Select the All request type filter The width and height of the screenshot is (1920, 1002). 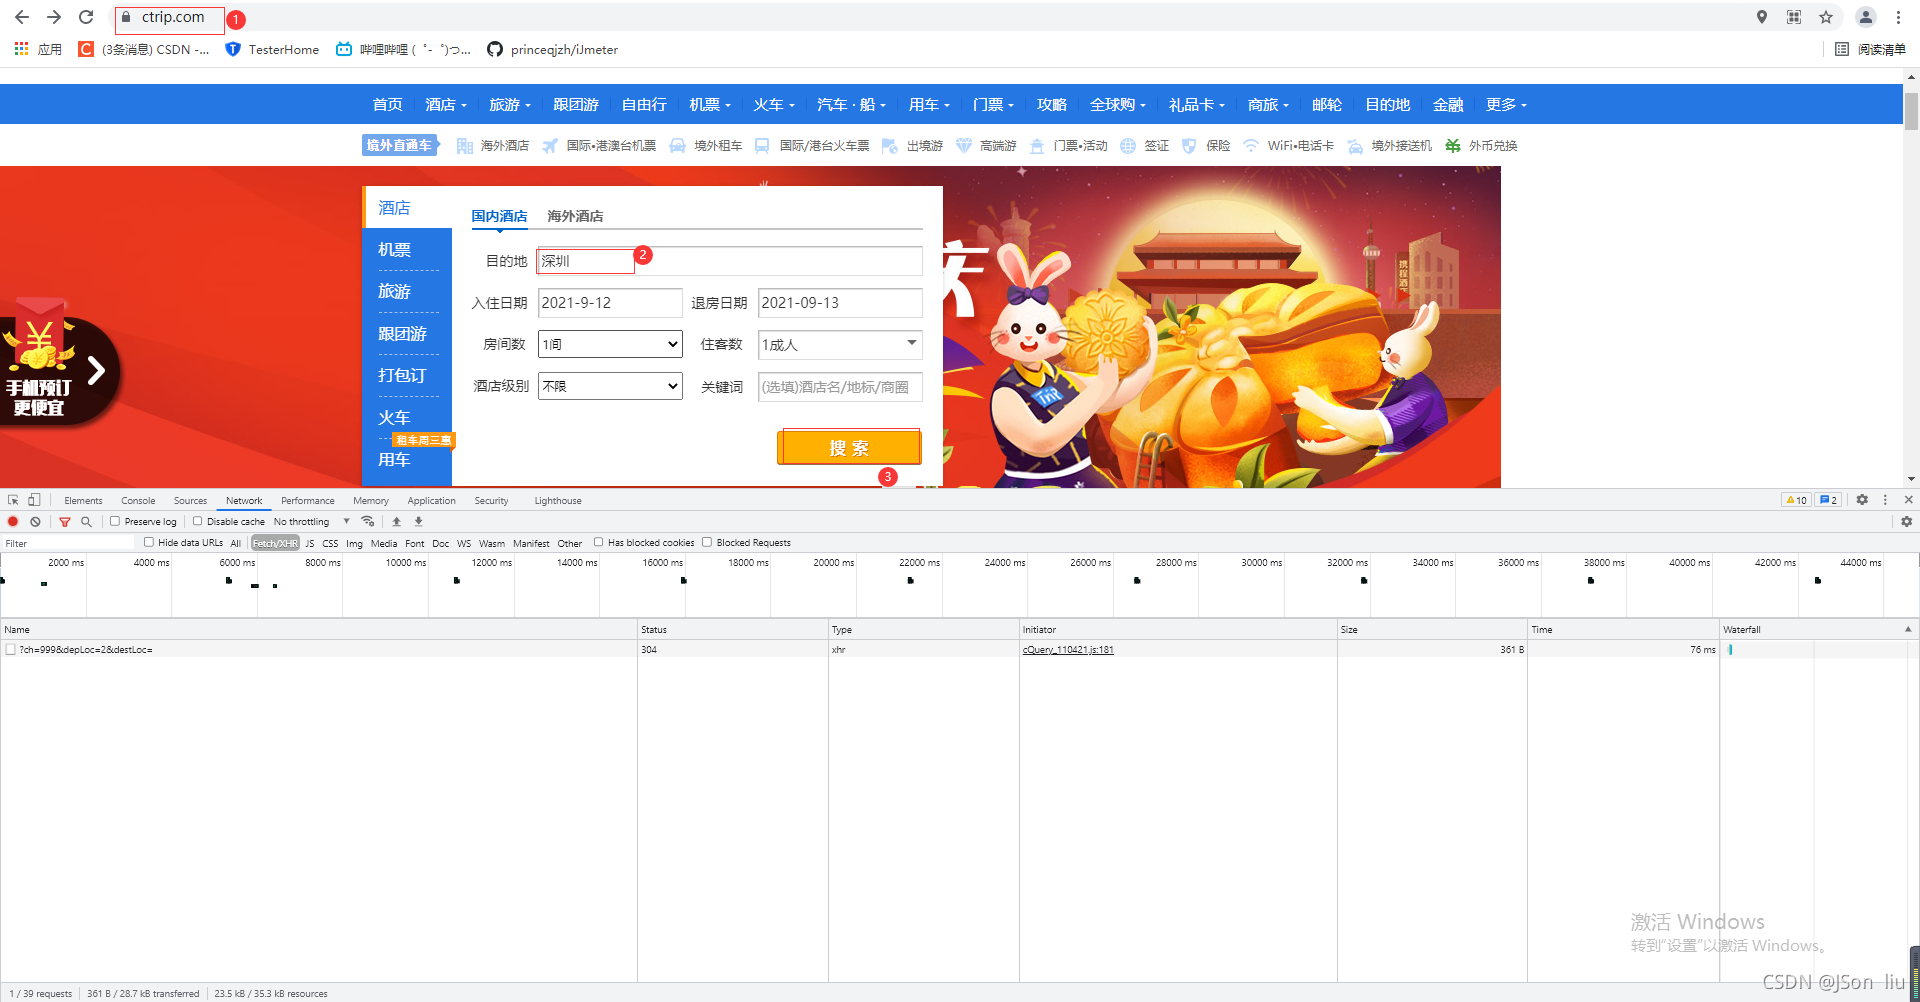(x=236, y=543)
